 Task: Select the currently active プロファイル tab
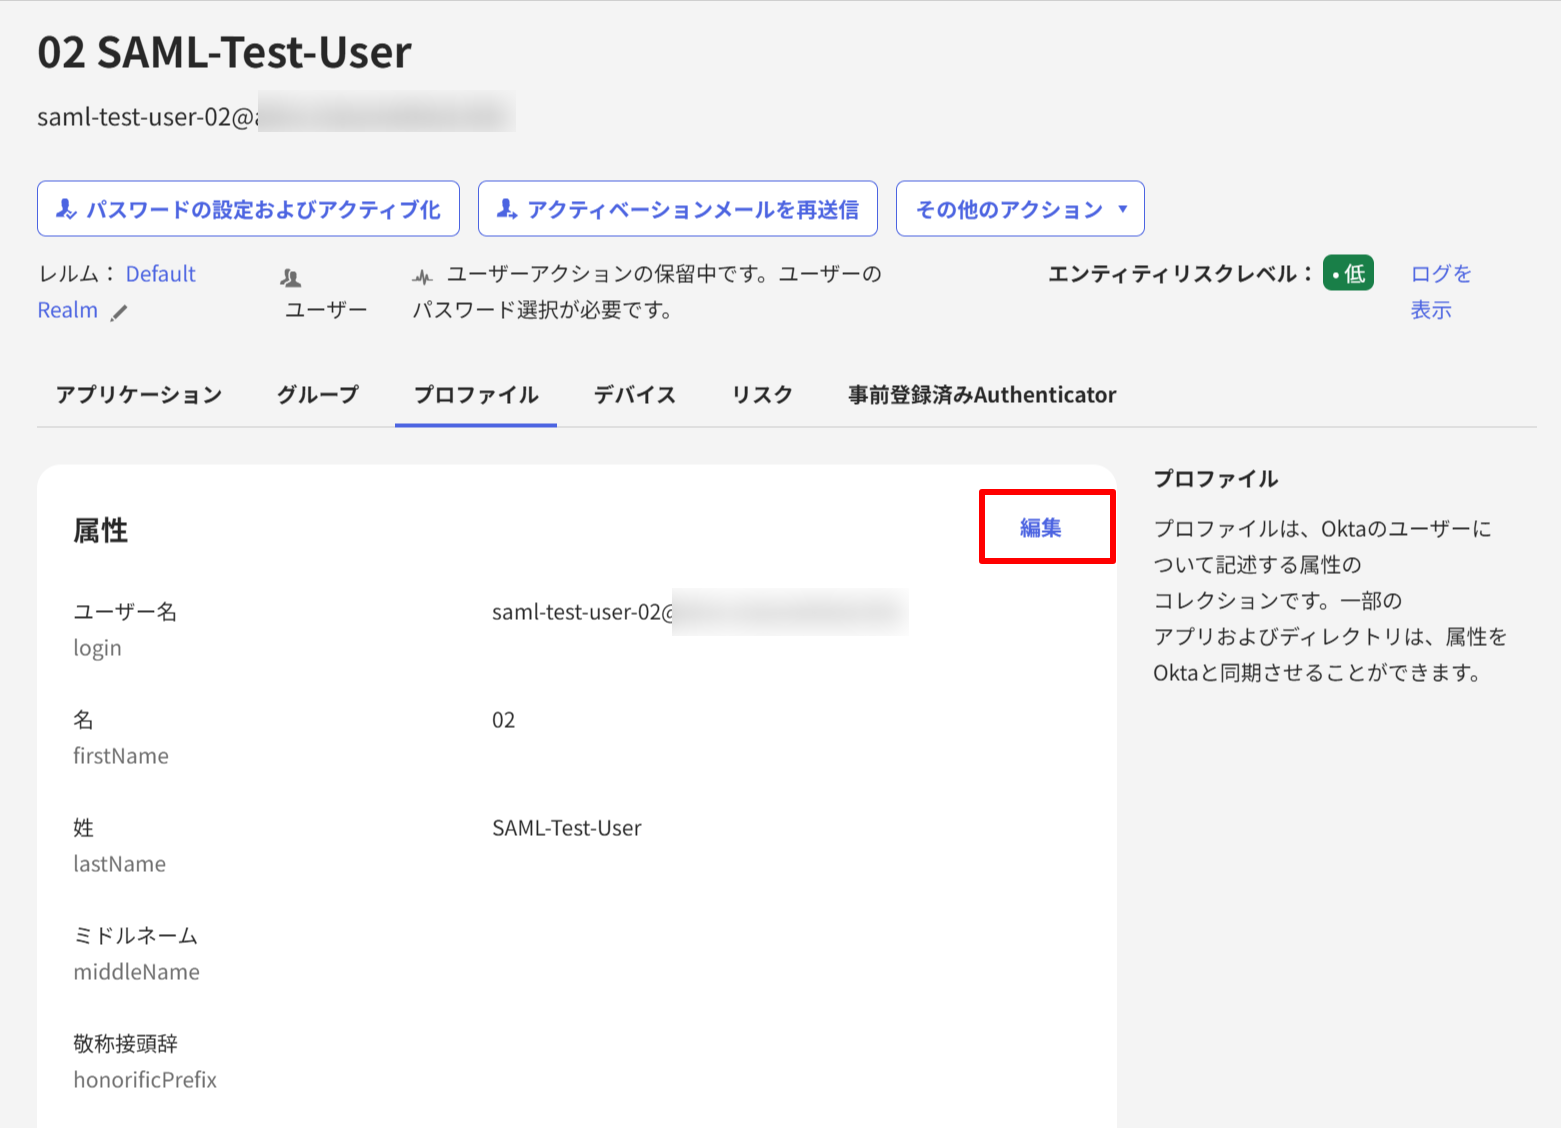[475, 395]
